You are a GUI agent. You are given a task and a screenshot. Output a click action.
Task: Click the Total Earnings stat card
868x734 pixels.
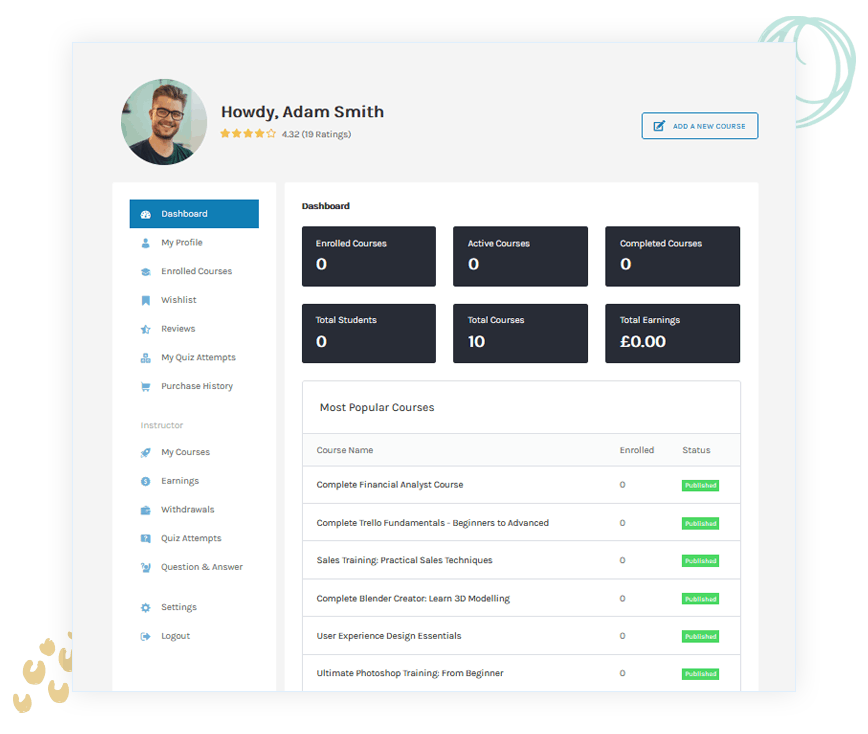click(672, 333)
